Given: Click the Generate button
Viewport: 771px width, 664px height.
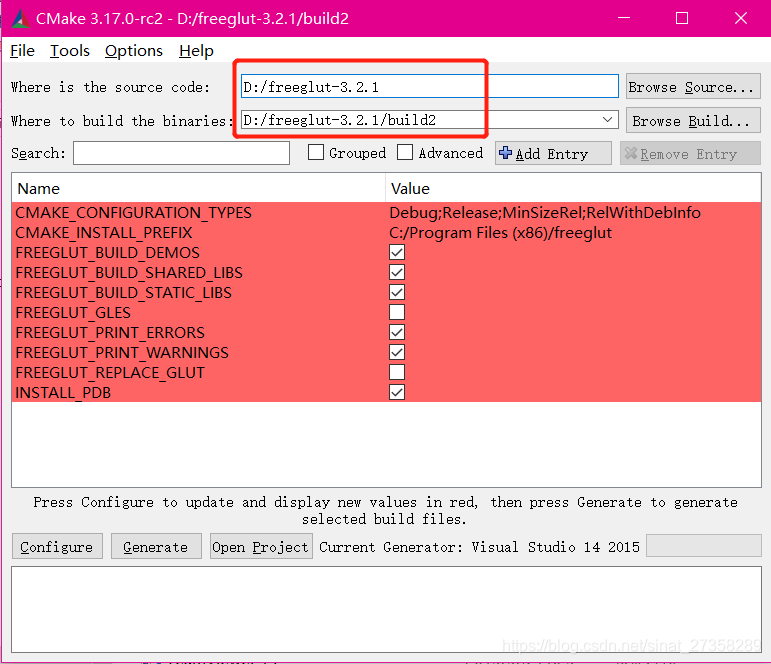Looking at the screenshot, I should (x=156, y=546).
